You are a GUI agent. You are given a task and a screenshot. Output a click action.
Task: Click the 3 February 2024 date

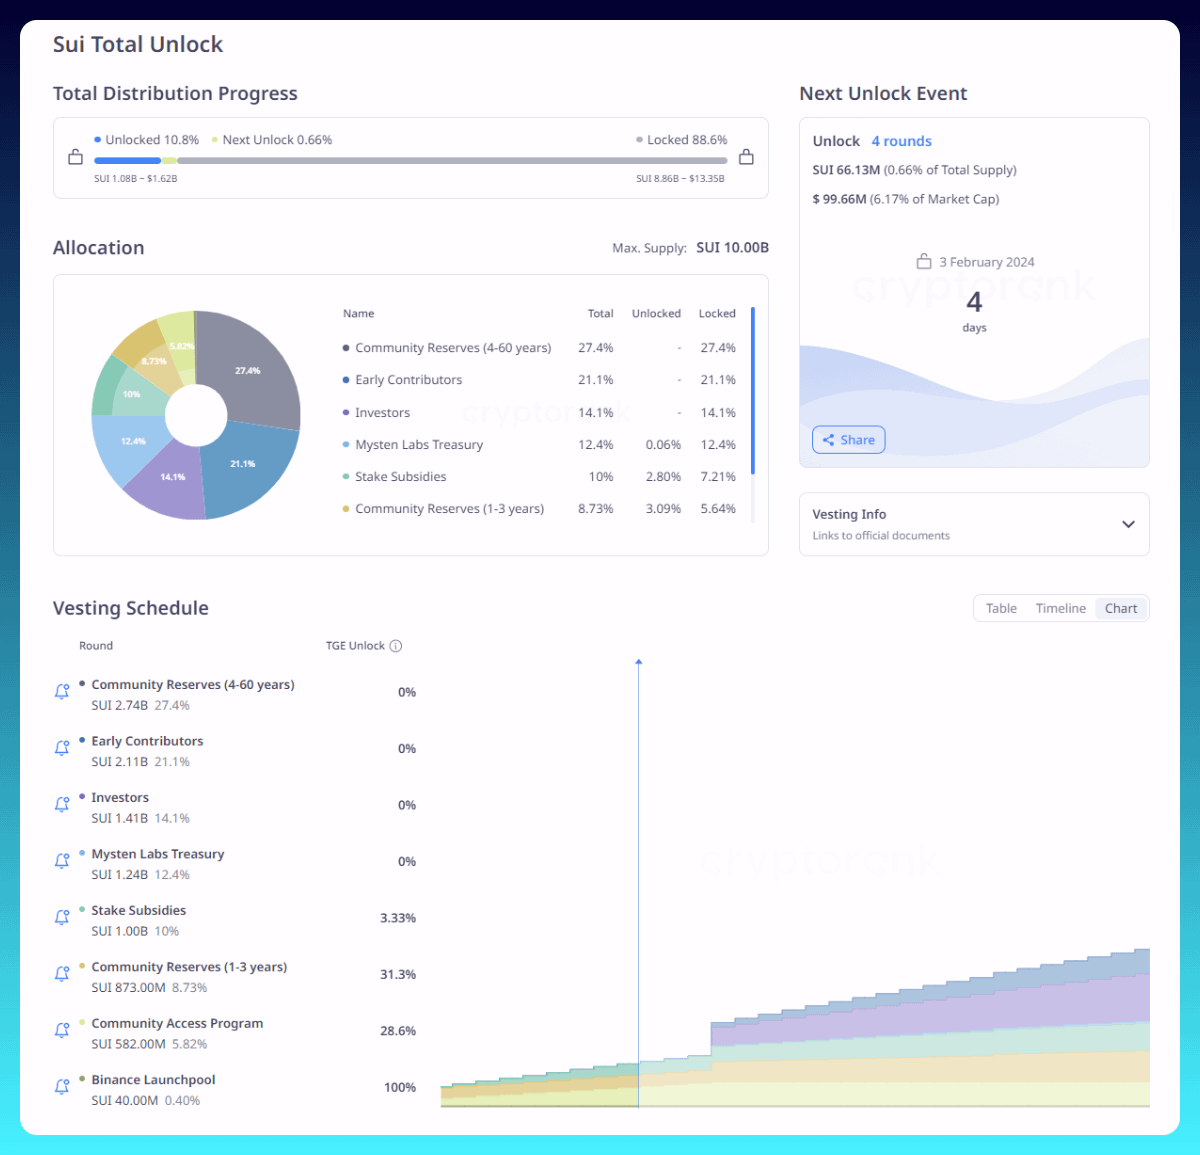coord(987,262)
